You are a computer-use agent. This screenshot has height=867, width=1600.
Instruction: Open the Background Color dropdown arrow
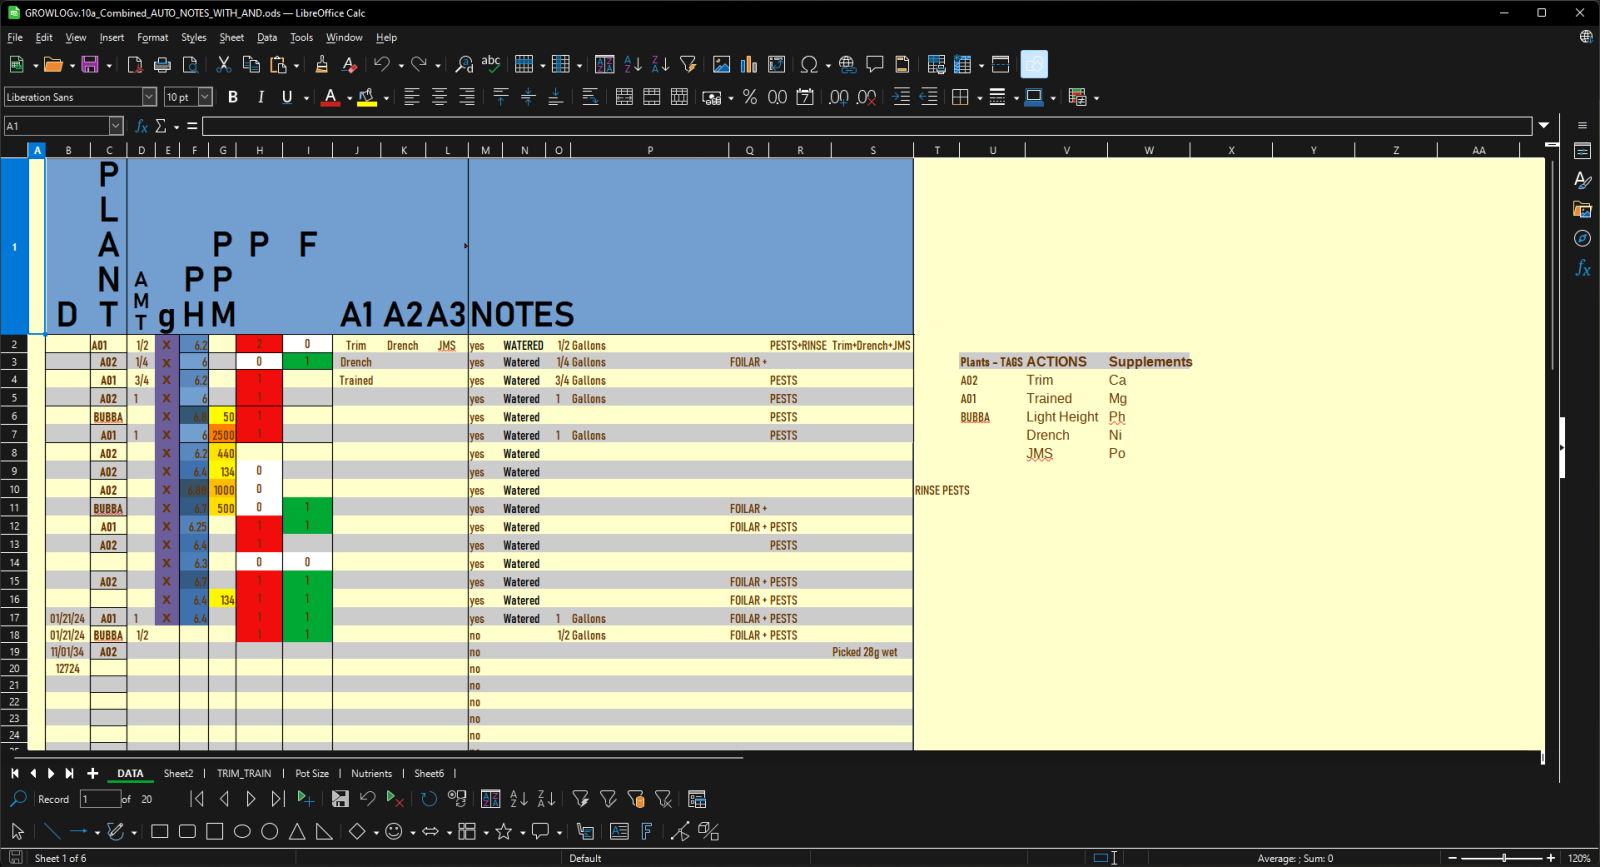coord(386,98)
